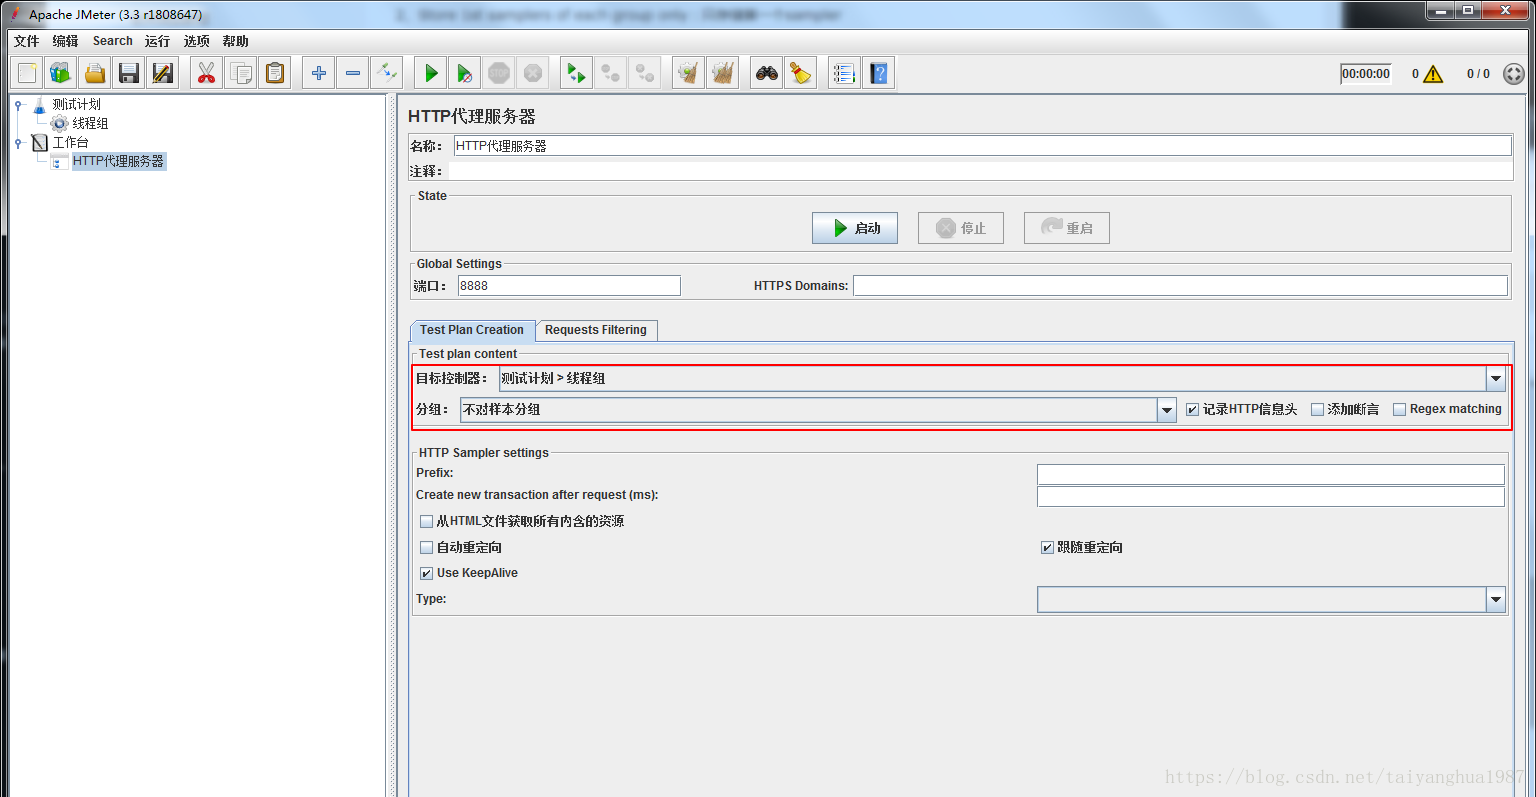The height and width of the screenshot is (797, 1536).
Task: Cut selection with scissors icon
Action: (x=207, y=73)
